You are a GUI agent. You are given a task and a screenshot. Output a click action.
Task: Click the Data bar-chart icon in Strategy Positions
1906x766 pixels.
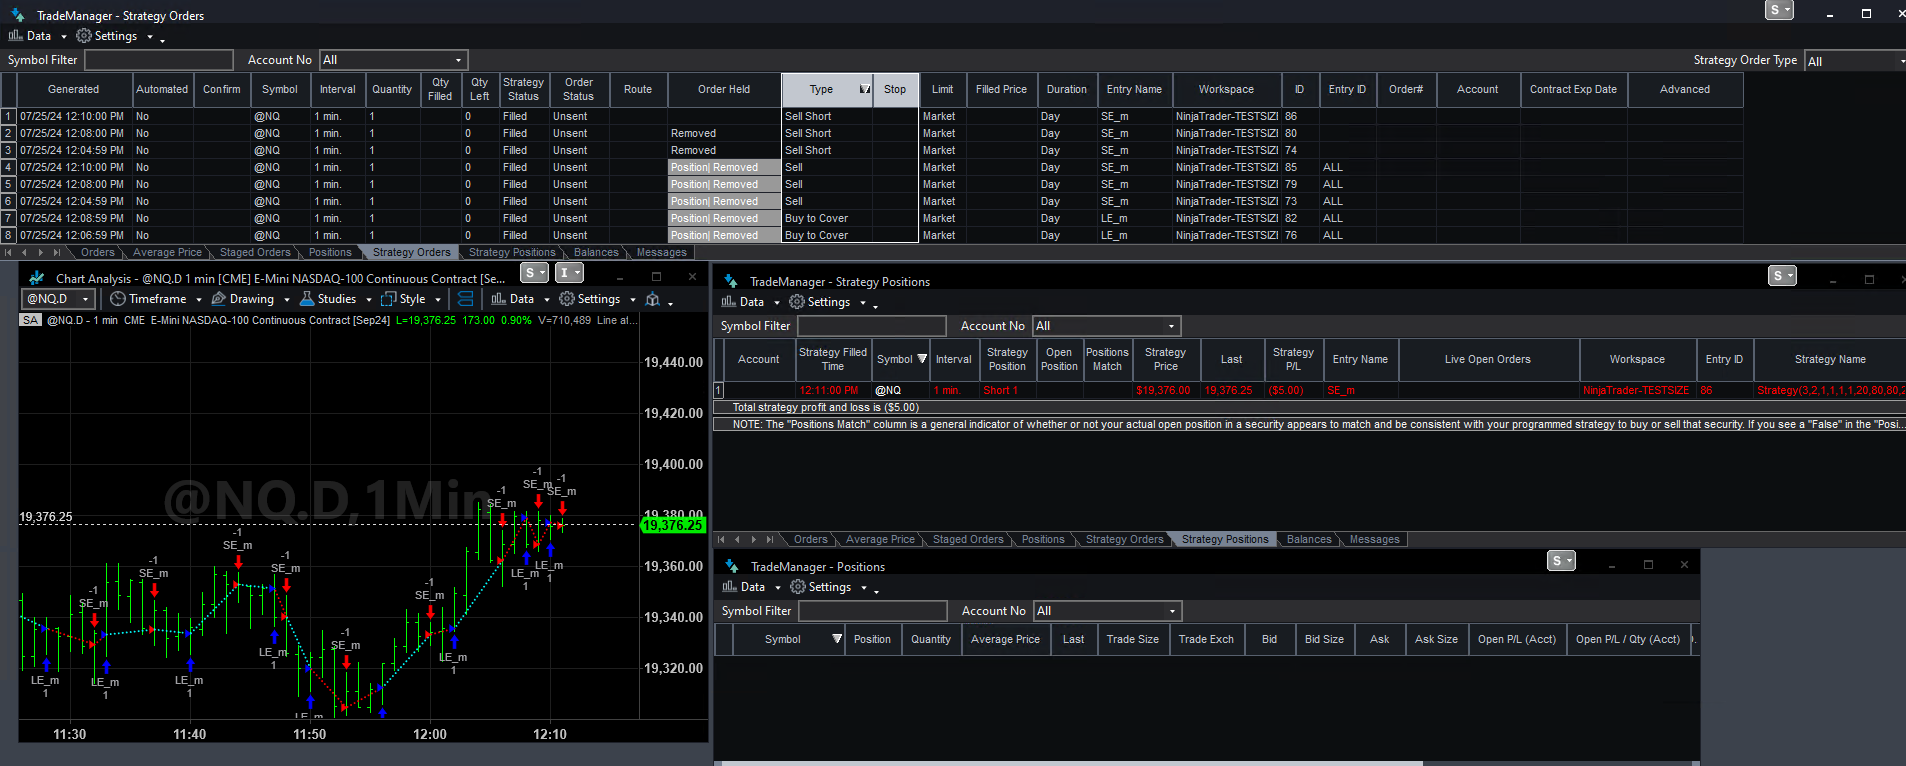click(x=729, y=302)
